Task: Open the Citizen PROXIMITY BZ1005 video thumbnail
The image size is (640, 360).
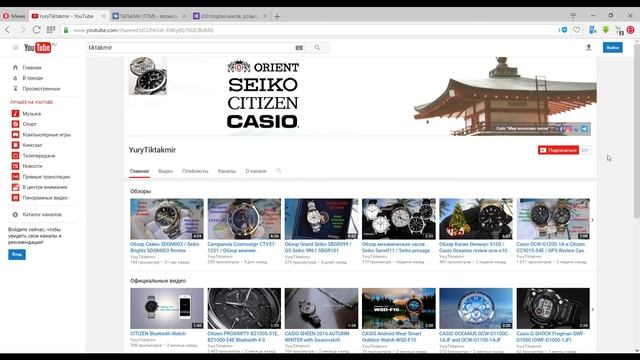Action: (x=244, y=308)
